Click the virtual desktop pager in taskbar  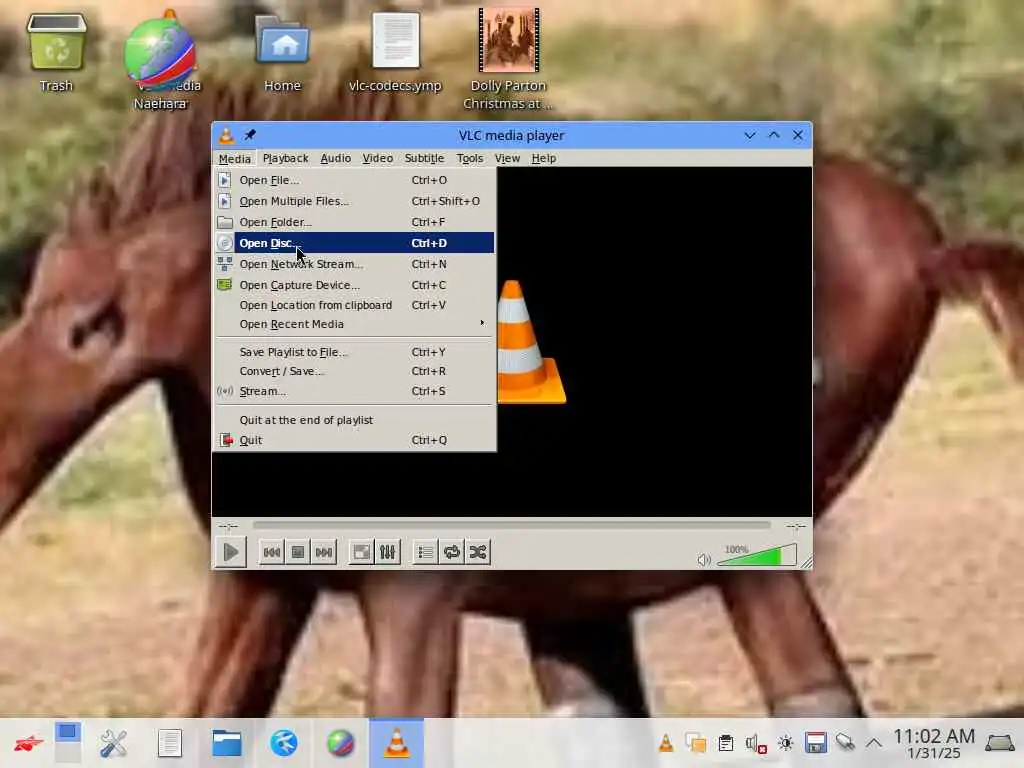[x=68, y=743]
